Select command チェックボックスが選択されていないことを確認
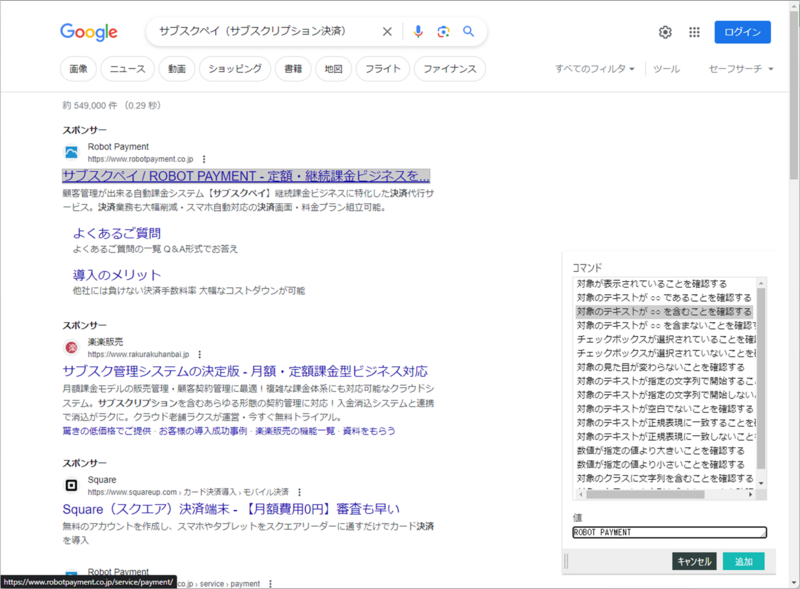This screenshot has width=800, height=589. click(x=664, y=353)
